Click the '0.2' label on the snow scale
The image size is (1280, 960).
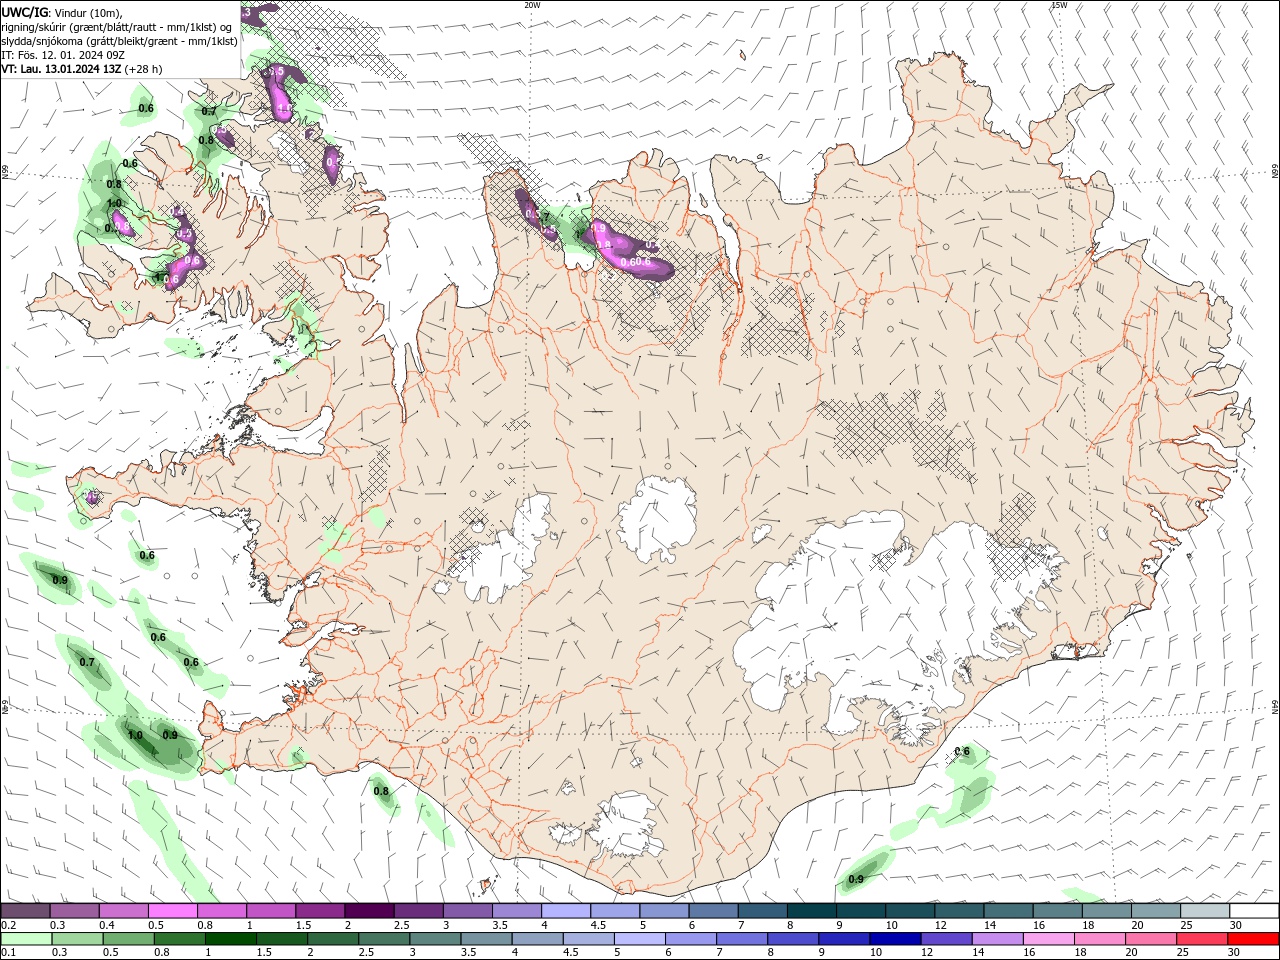click(8, 925)
